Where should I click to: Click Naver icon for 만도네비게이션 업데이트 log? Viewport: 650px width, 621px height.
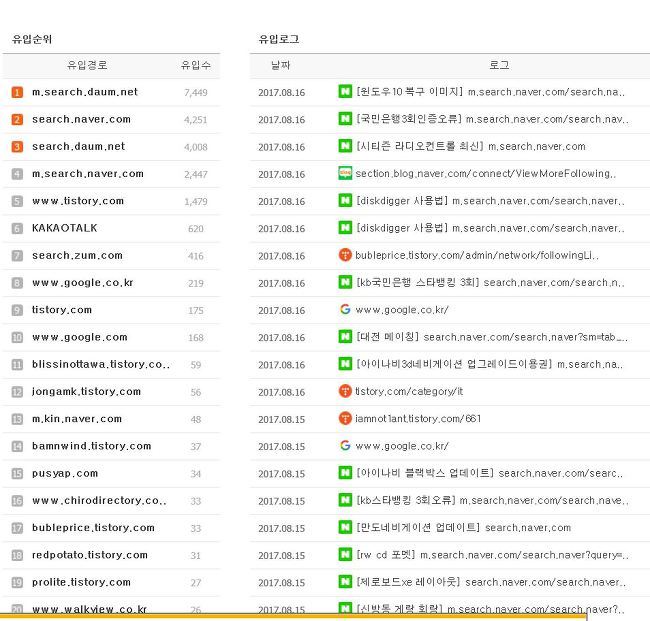(345, 527)
